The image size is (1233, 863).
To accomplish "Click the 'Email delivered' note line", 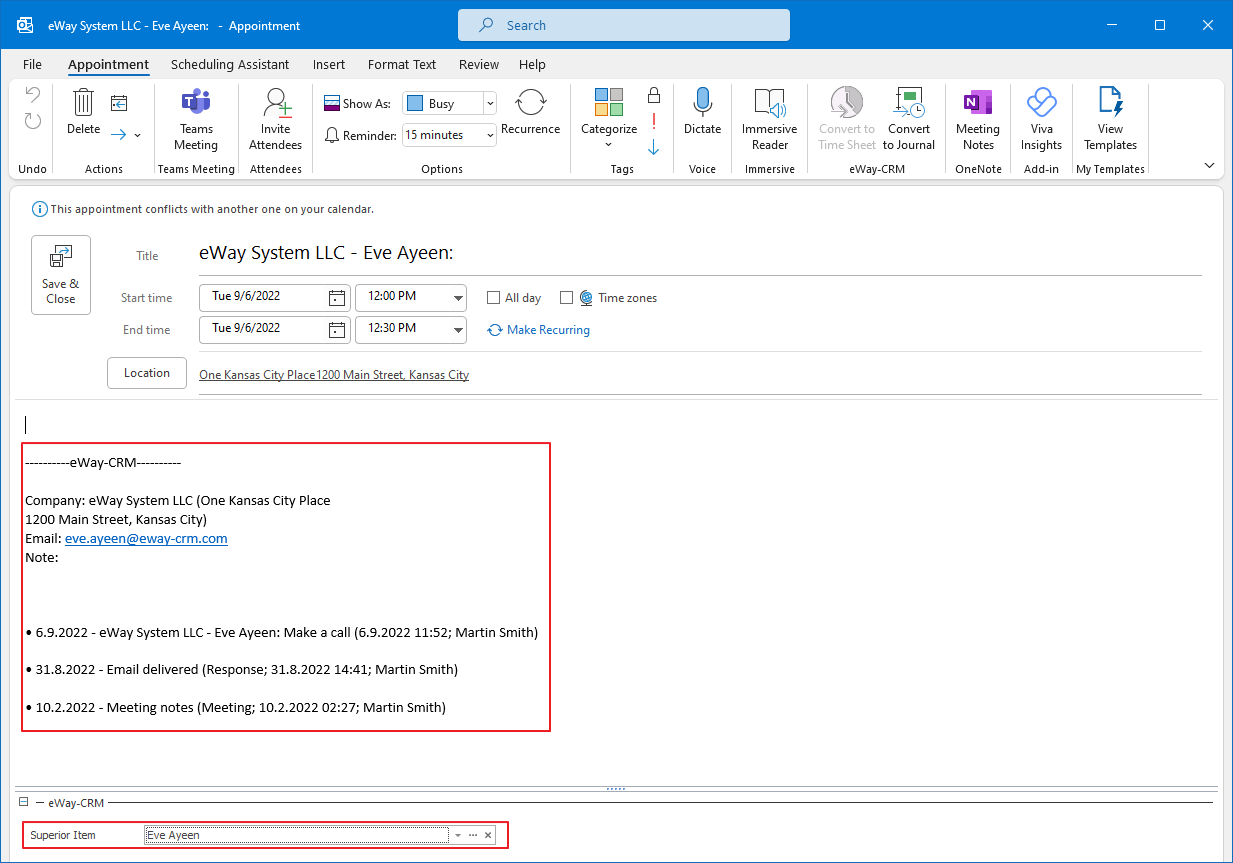I will coord(241,669).
